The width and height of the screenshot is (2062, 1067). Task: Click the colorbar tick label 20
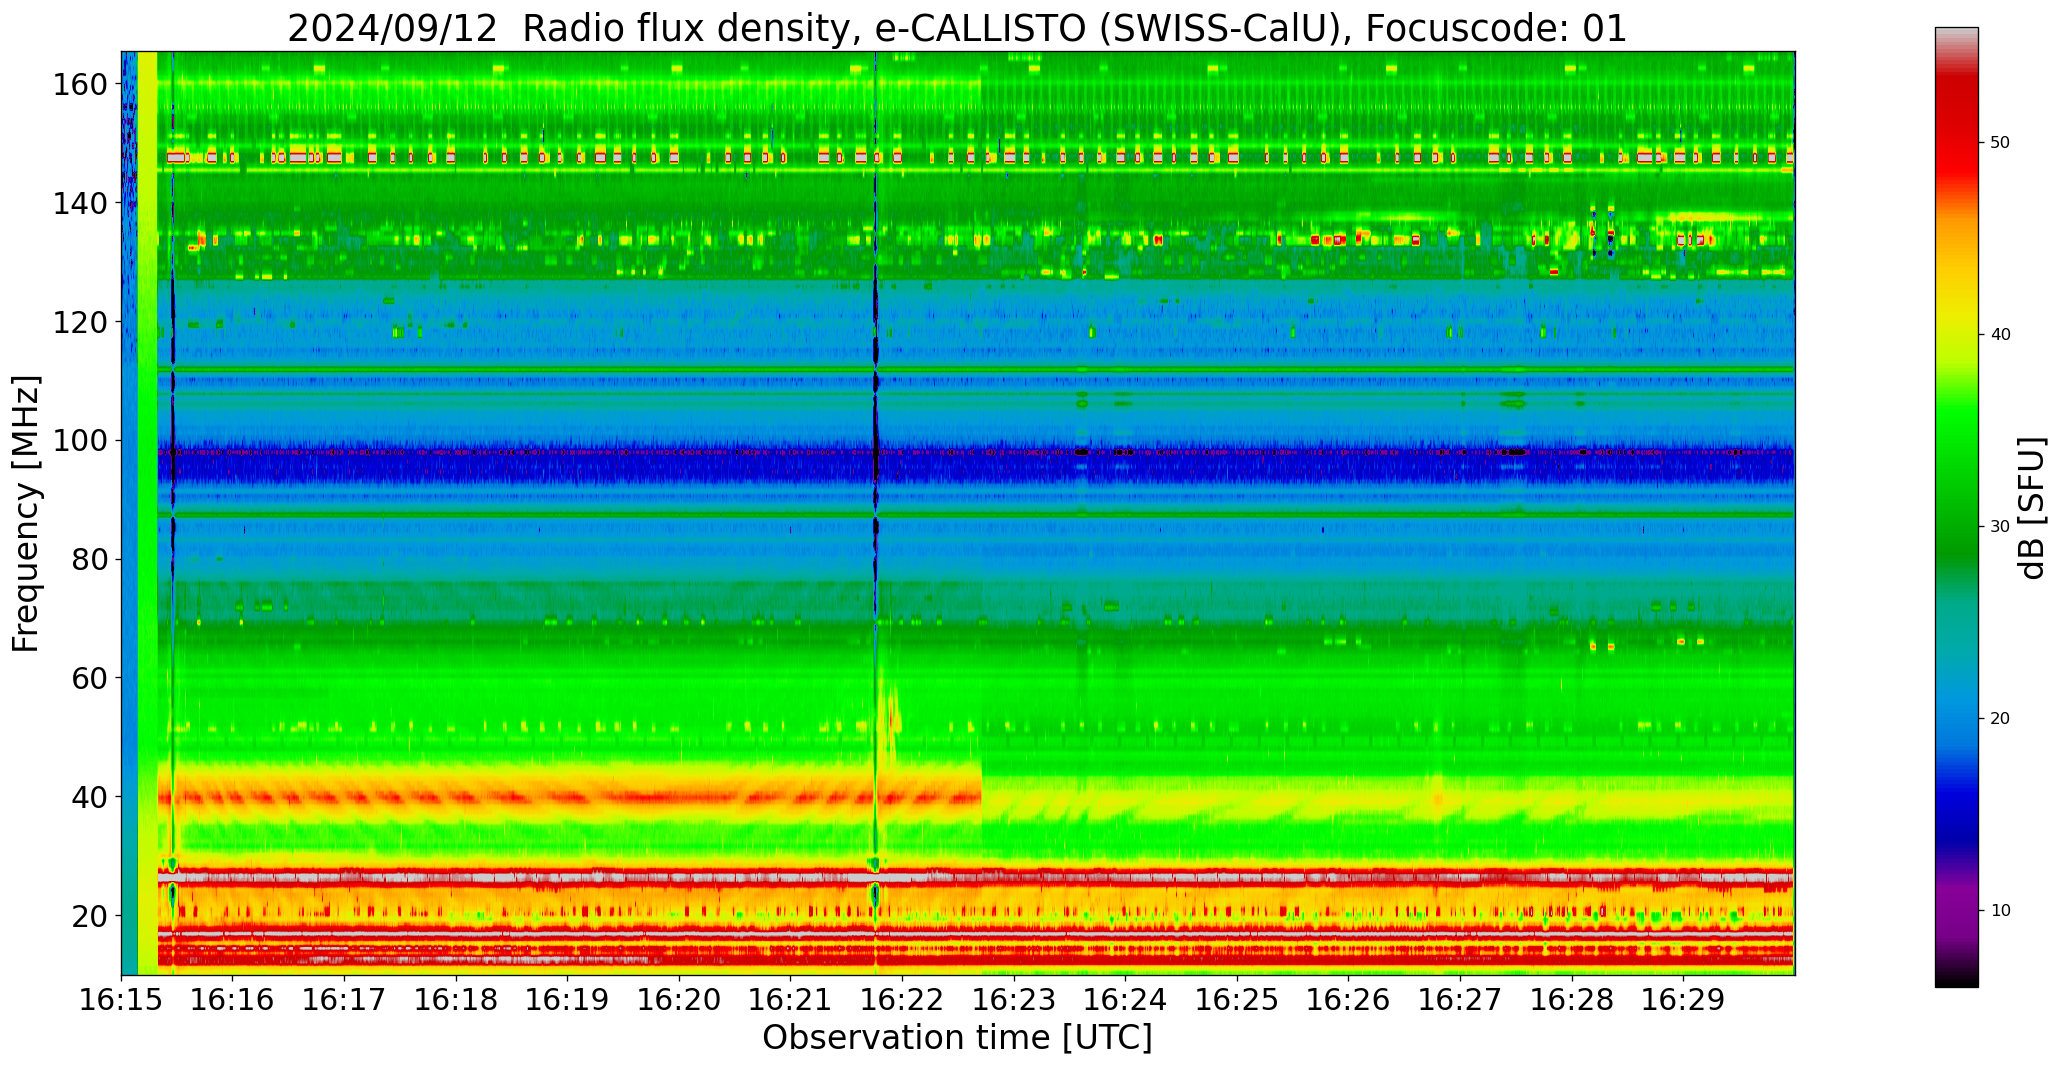tap(2000, 719)
